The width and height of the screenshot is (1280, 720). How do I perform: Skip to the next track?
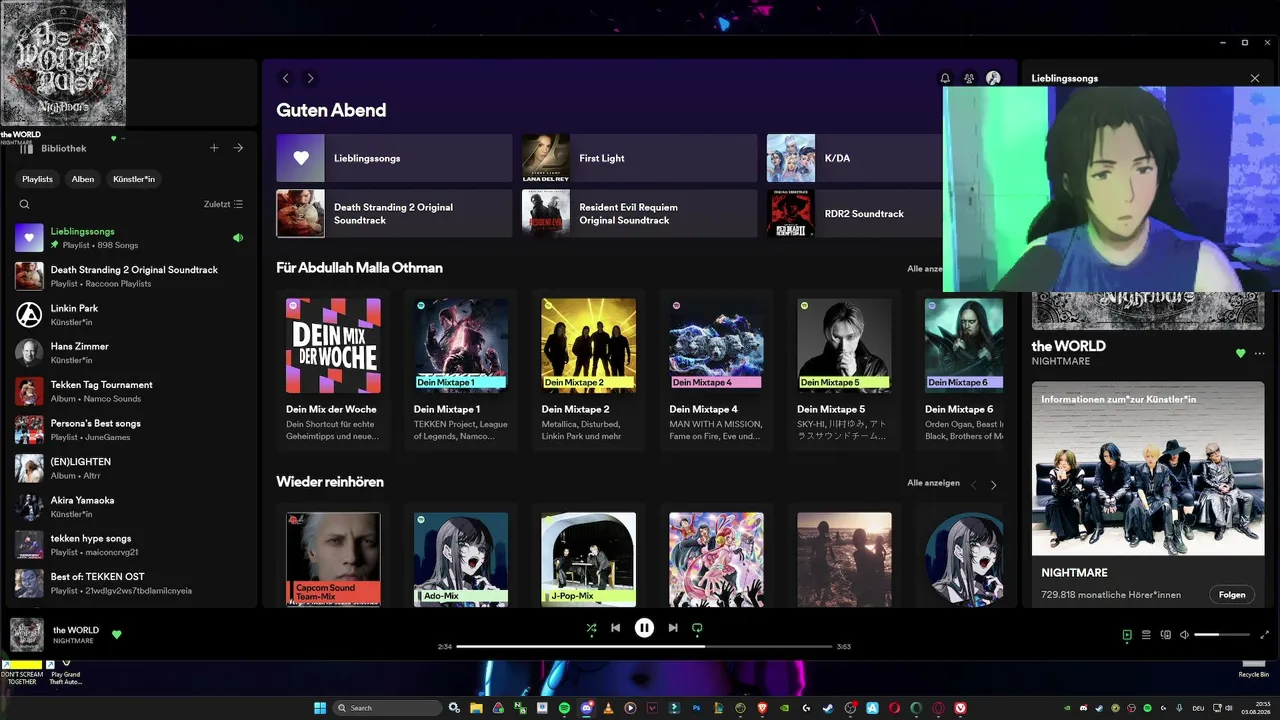[673, 628]
